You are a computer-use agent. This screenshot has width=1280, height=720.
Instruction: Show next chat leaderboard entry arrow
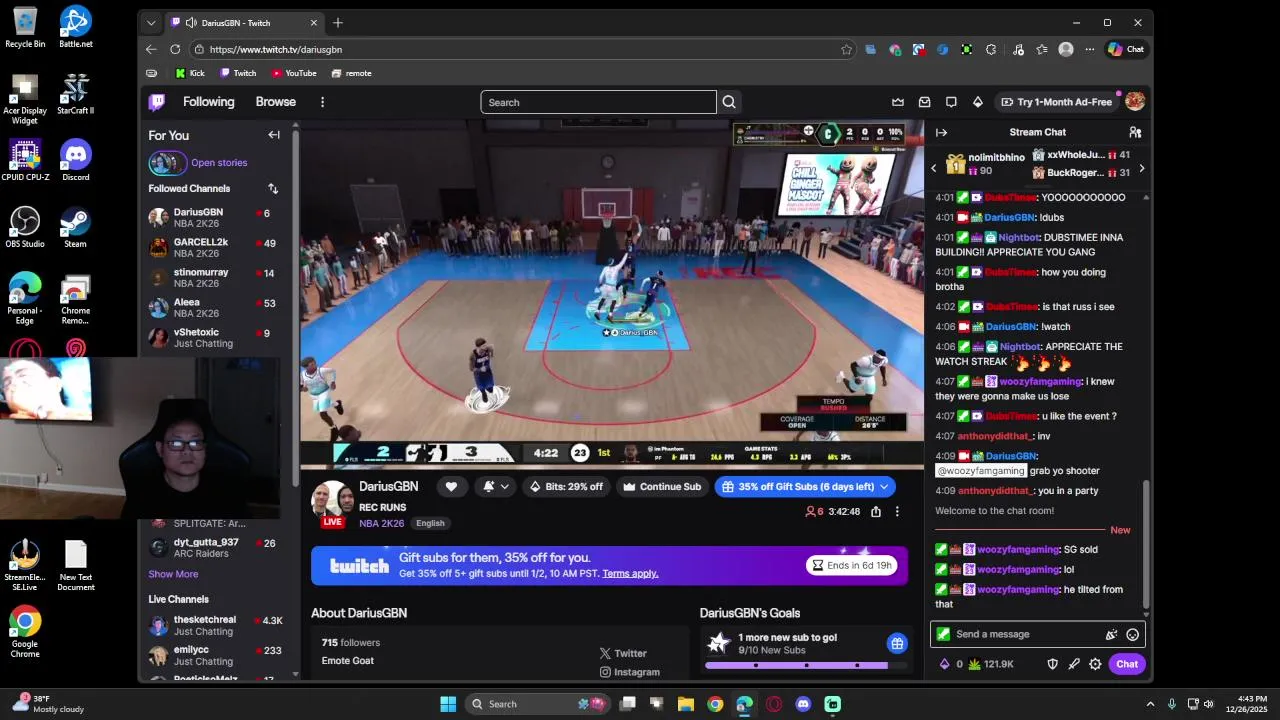tap(1141, 168)
